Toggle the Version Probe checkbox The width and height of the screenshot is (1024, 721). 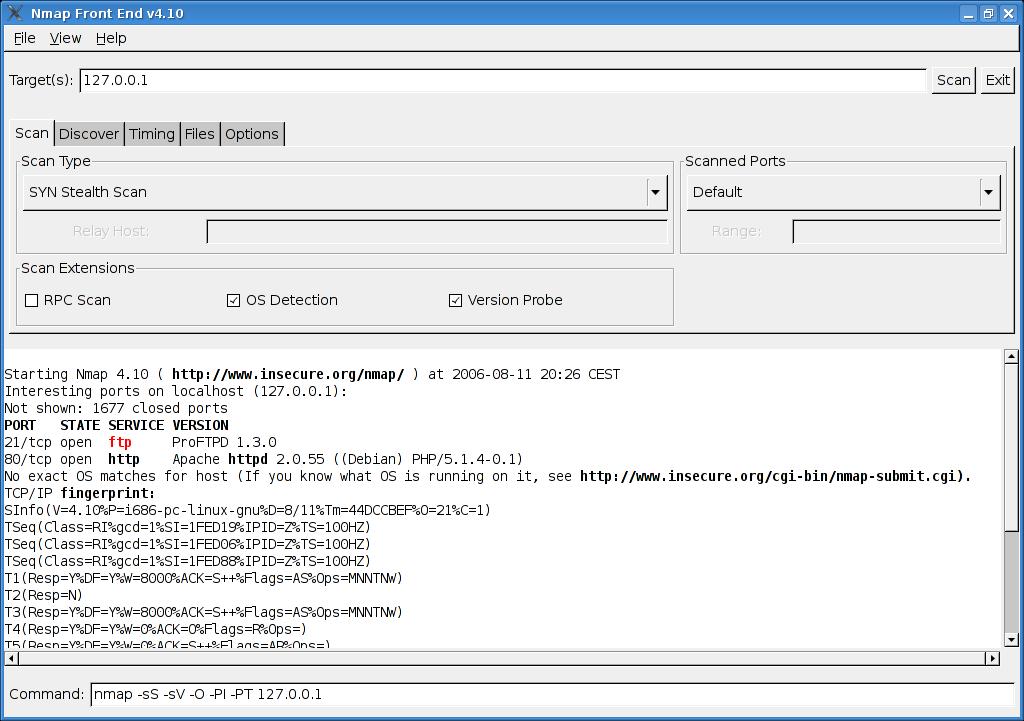pos(455,300)
